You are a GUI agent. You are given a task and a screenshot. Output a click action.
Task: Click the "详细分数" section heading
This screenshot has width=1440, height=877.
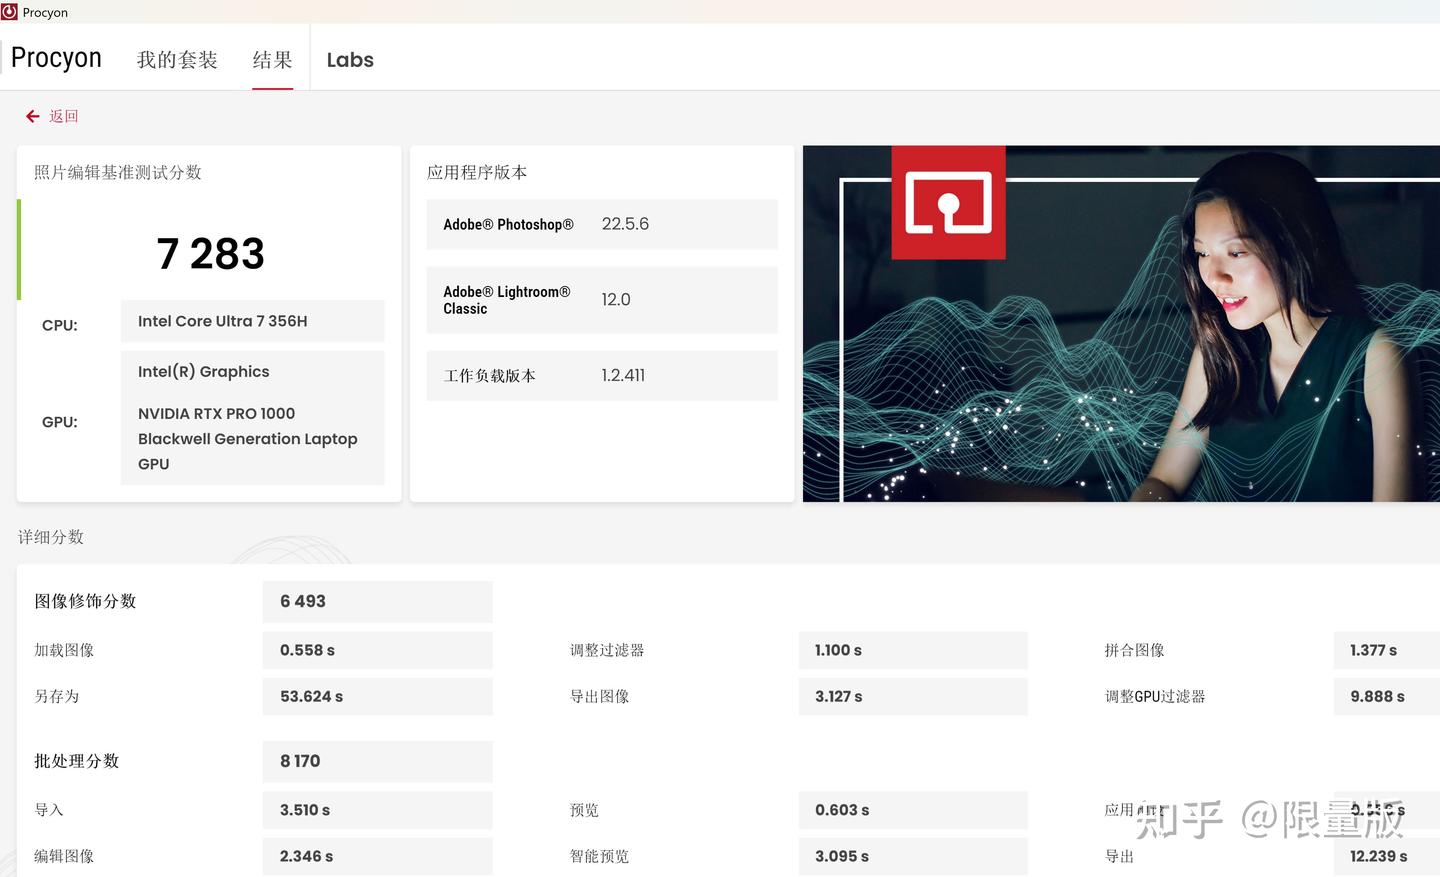pyautogui.click(x=51, y=537)
